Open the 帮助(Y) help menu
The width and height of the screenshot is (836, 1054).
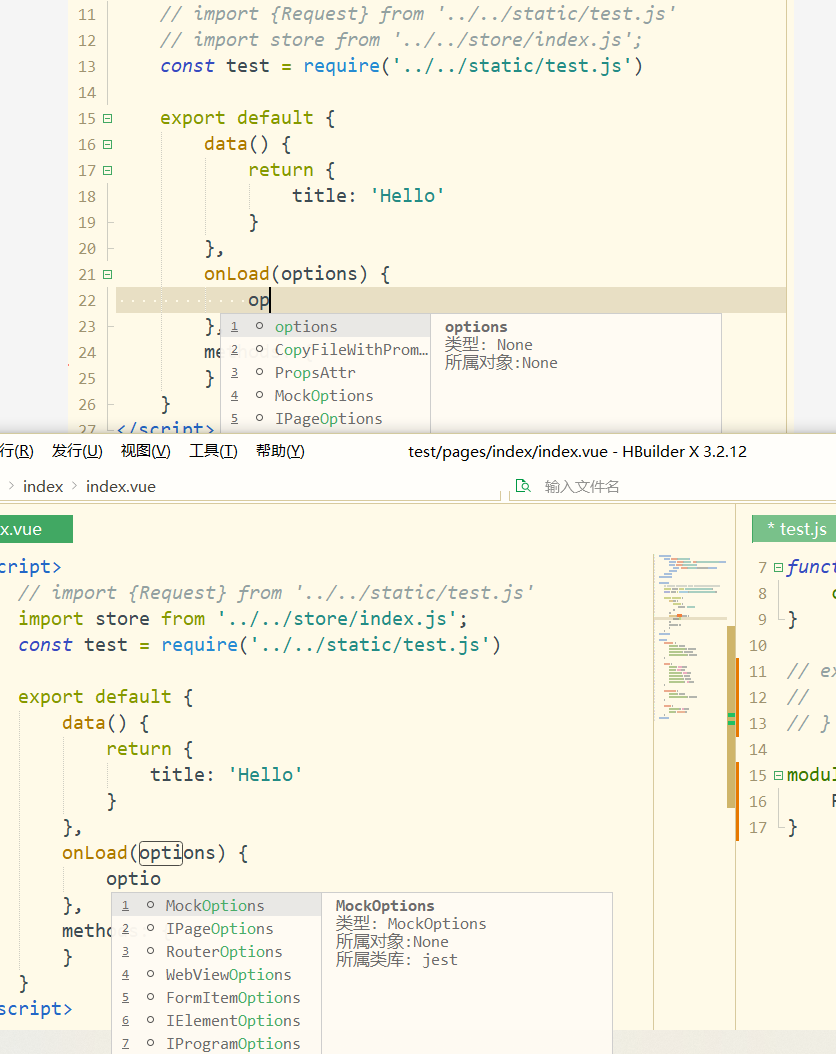[x=280, y=451]
